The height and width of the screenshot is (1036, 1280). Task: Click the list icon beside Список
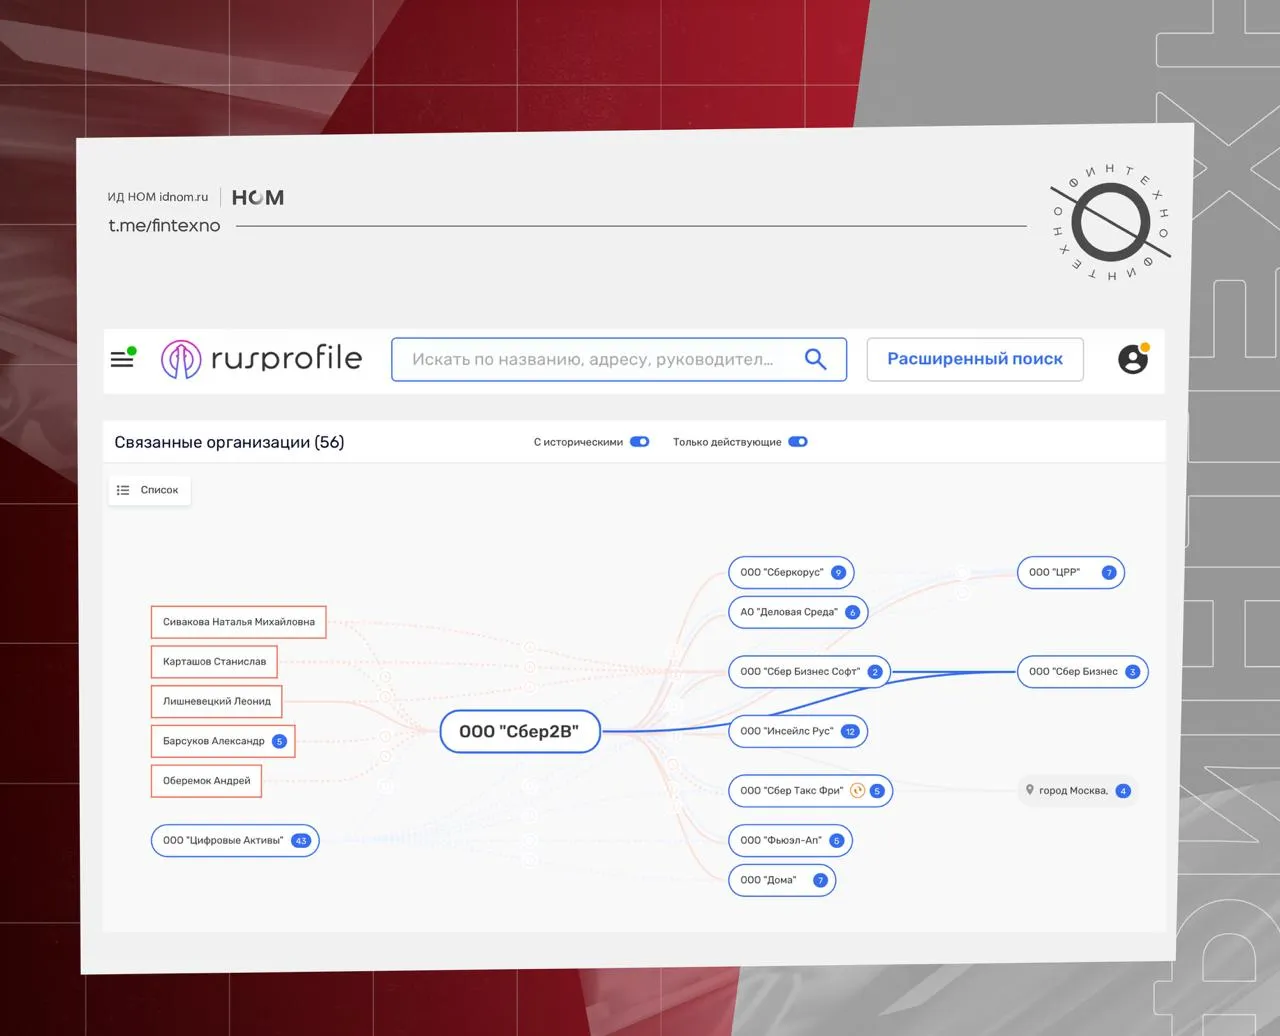point(123,490)
